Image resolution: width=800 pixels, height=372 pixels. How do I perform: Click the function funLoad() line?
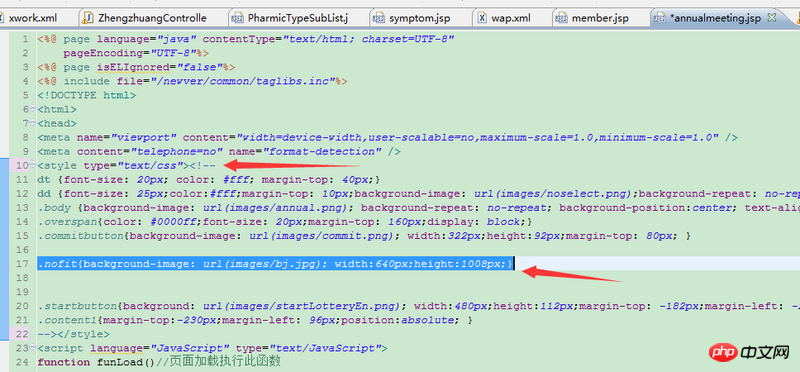[159, 362]
